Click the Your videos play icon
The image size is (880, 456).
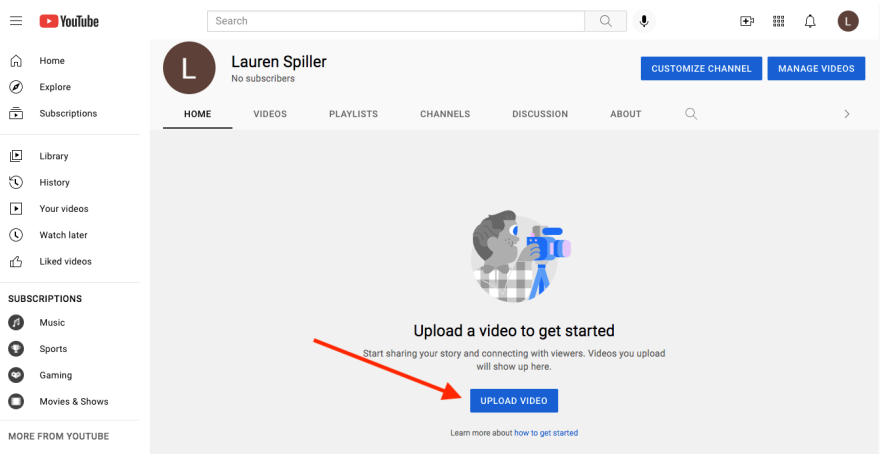tap(16, 209)
